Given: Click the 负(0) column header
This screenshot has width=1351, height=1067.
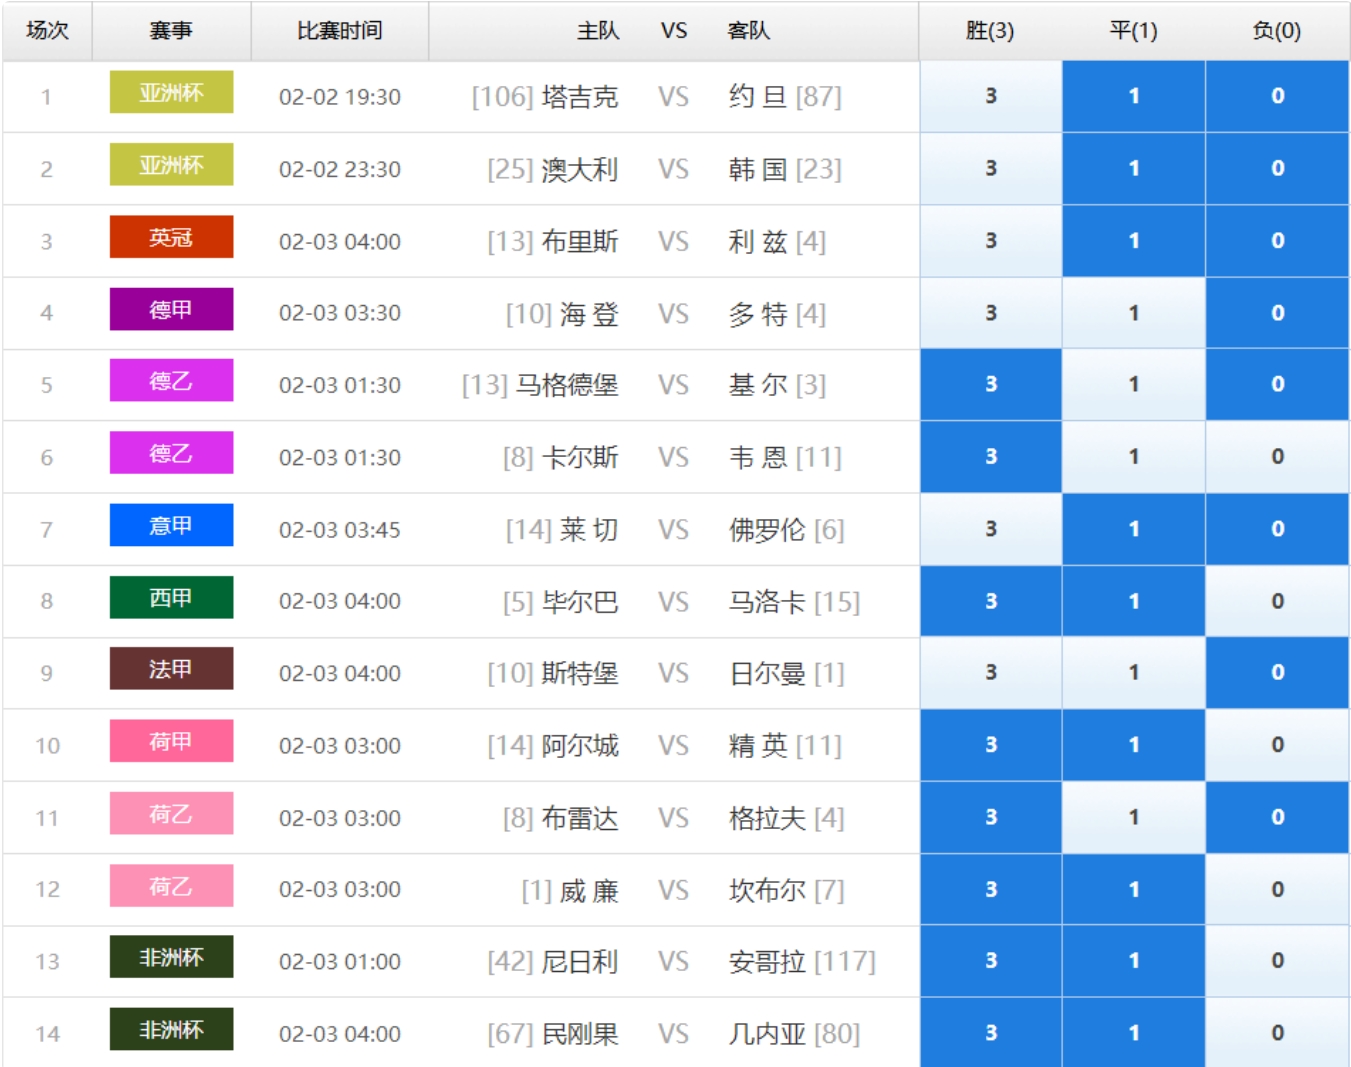Looking at the screenshot, I should click(1277, 31).
